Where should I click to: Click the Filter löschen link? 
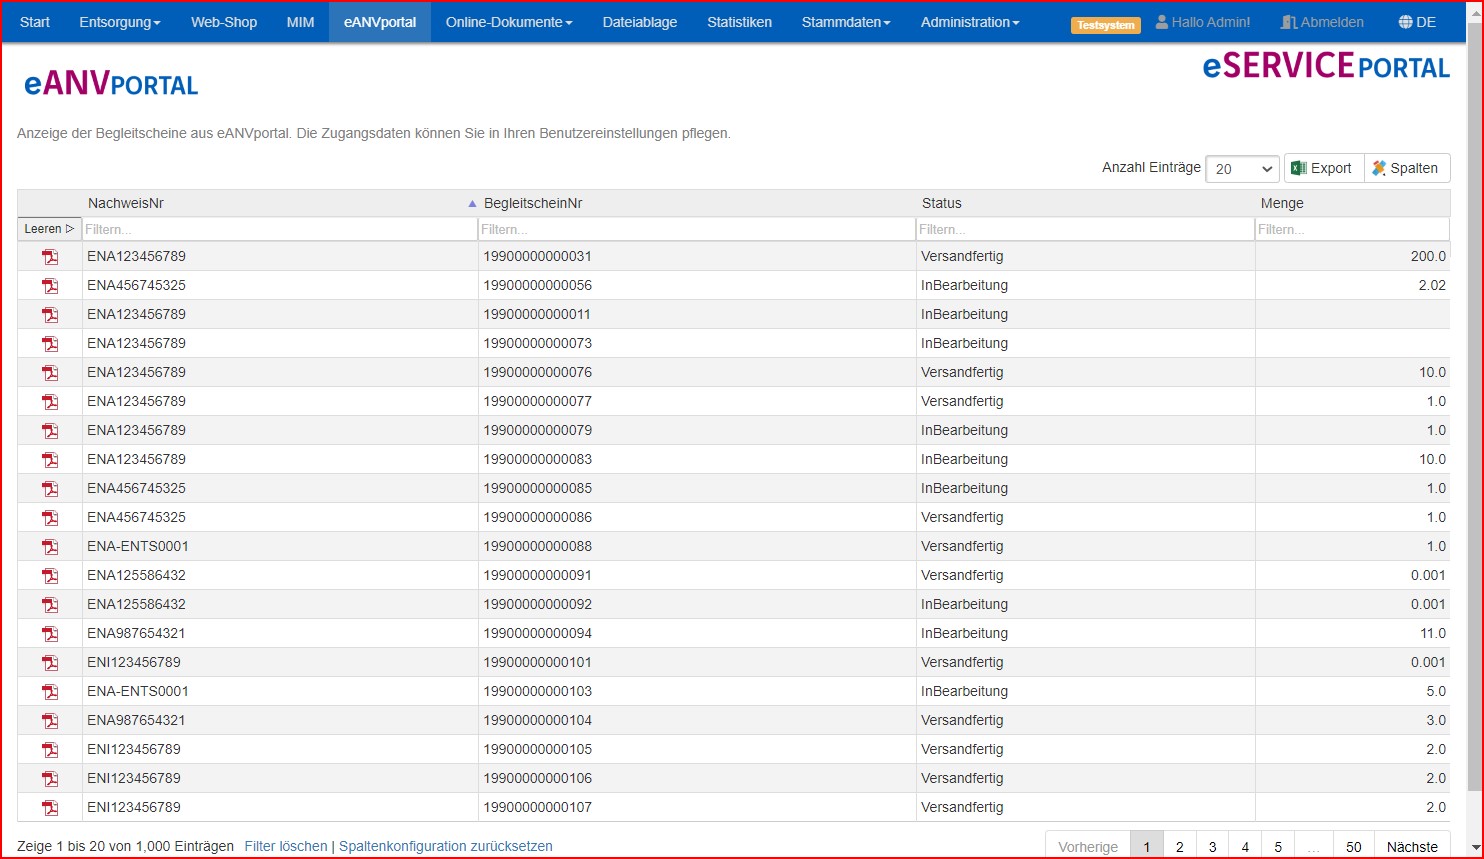click(x=286, y=846)
